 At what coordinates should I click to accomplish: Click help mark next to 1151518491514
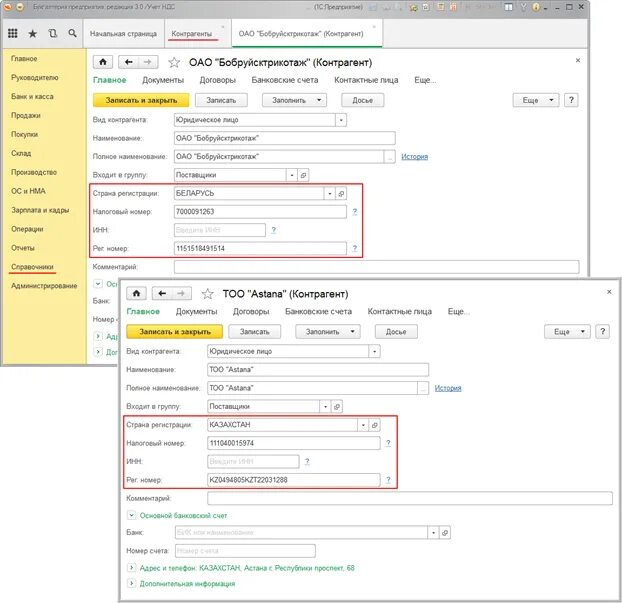coord(355,248)
